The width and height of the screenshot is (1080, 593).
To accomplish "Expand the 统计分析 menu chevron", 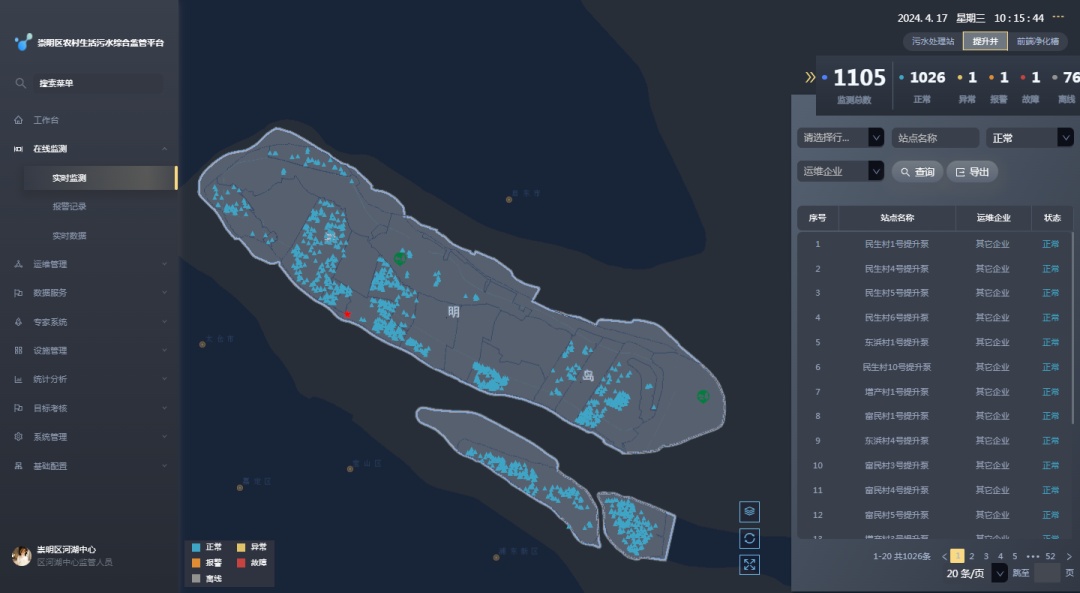I will coord(165,379).
